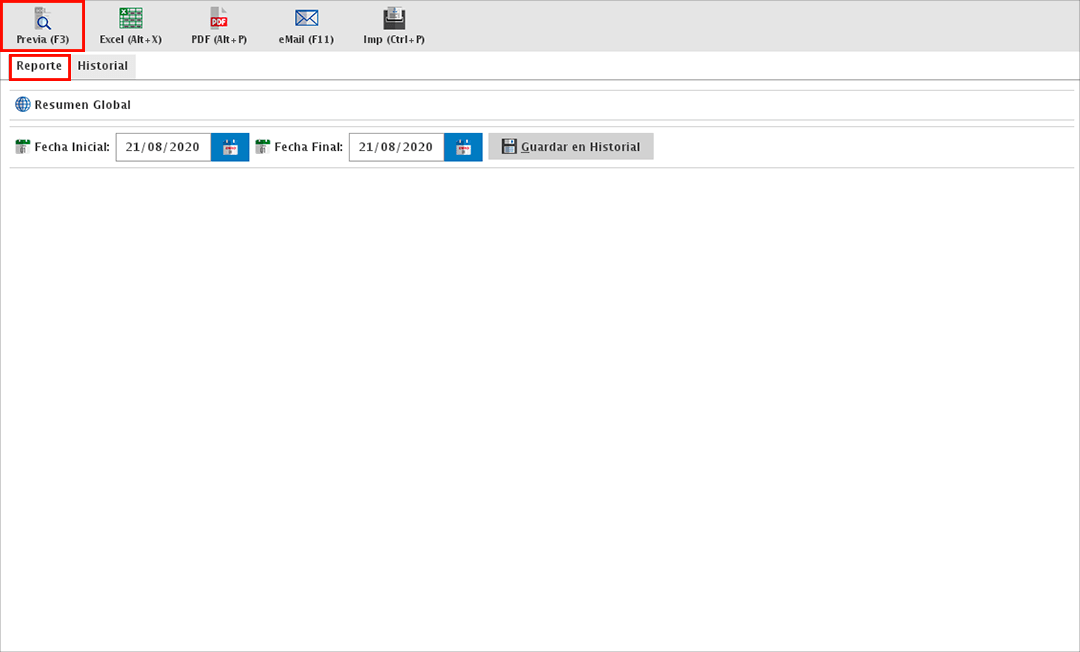This screenshot has width=1080, height=652.
Task: Switch to the Historial tab
Action: click(x=103, y=67)
